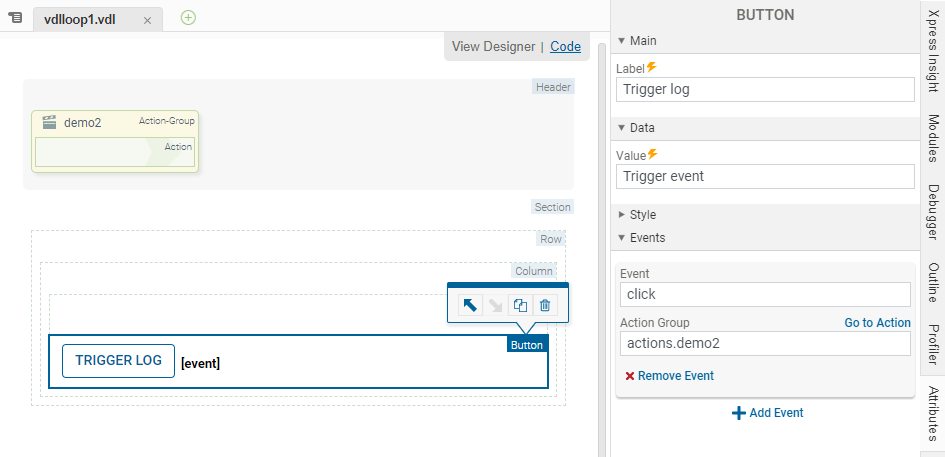945x457 pixels.
Task: Click the Value dynamic expression lightning icon
Action: pos(653,154)
